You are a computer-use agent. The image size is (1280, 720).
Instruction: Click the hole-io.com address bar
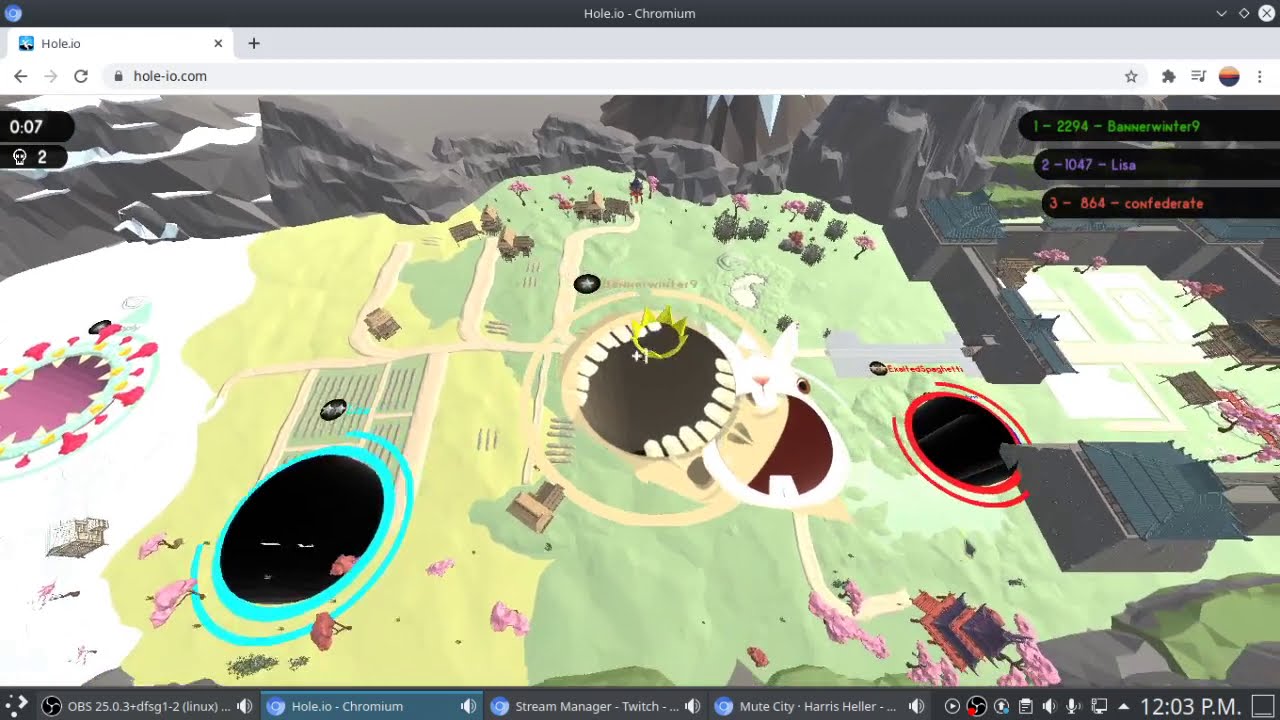click(x=624, y=76)
